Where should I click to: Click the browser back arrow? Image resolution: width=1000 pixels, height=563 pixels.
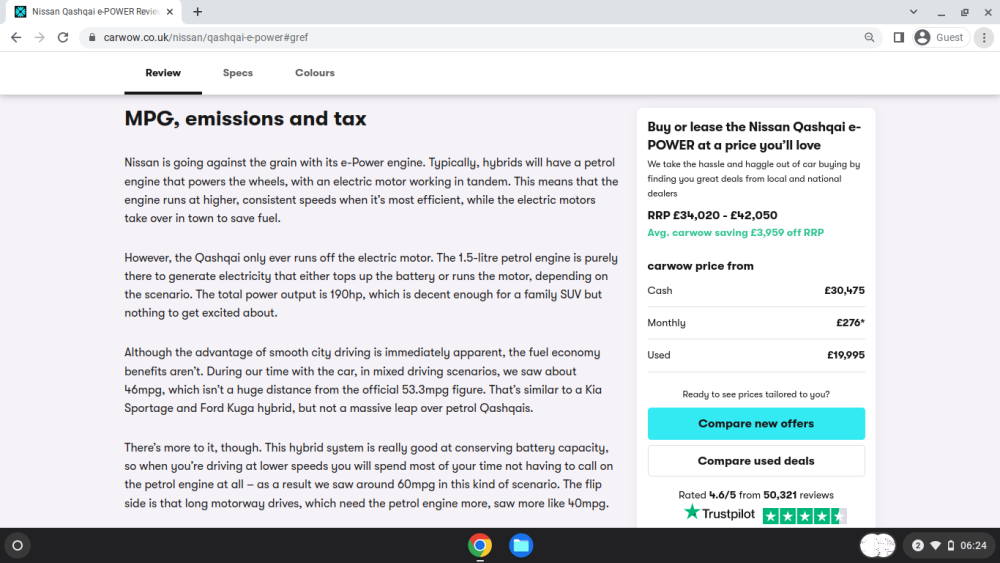pyautogui.click(x=16, y=38)
